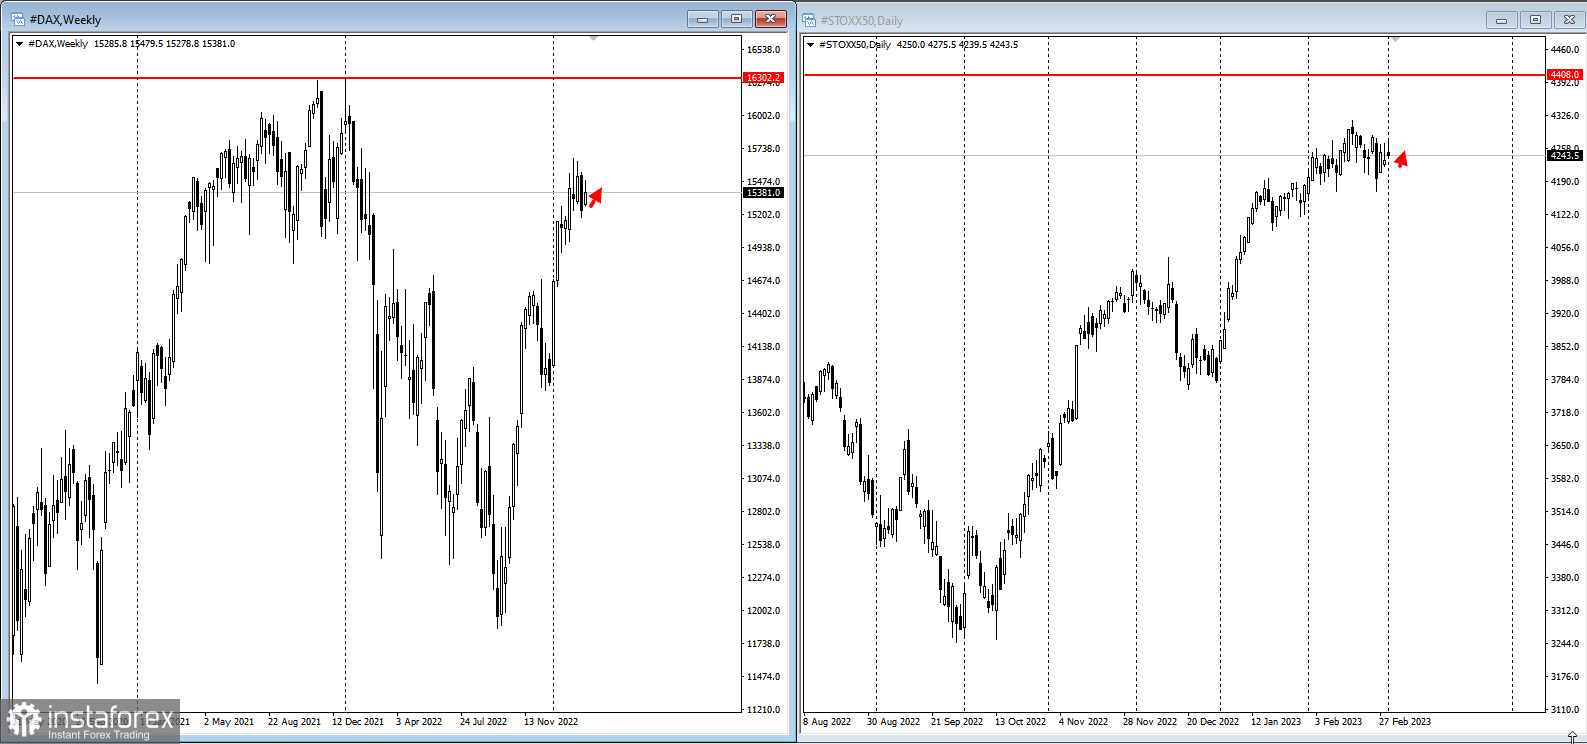The image size is (1587, 744).
Task: Click the 12538.0 price scale label
Action: (x=763, y=545)
